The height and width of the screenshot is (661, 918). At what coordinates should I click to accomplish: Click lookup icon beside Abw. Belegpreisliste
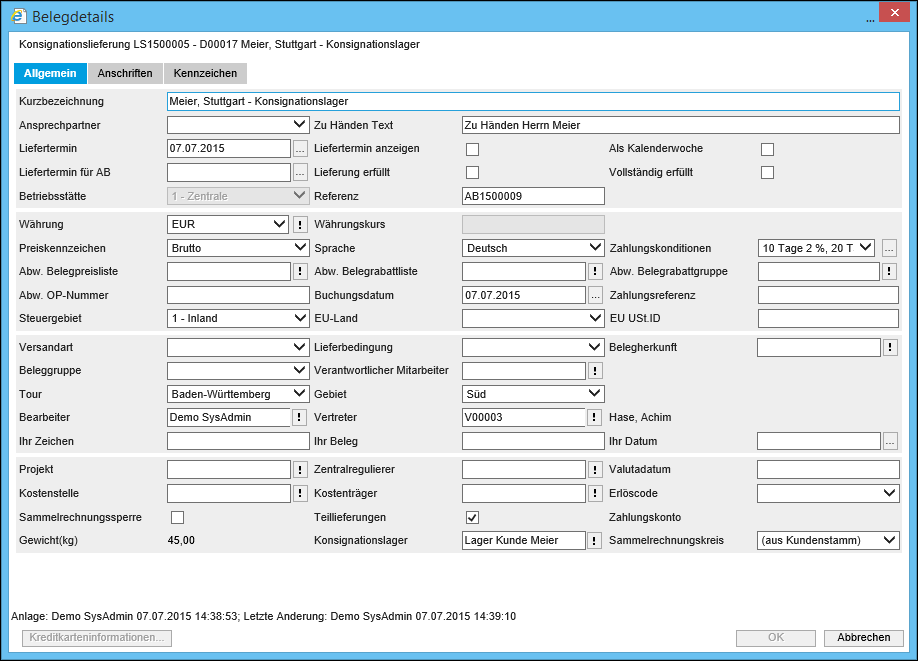point(300,271)
